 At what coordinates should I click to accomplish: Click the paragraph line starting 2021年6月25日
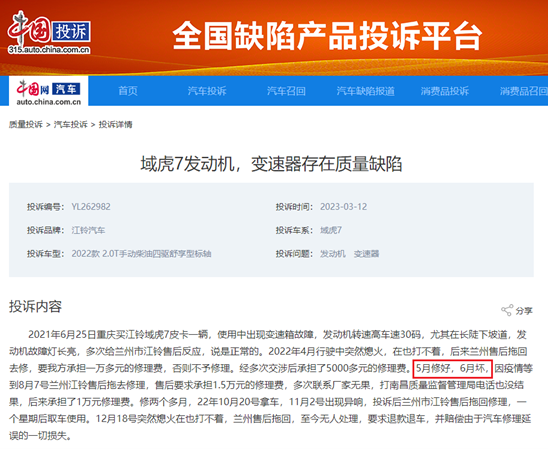pyautogui.click(x=277, y=335)
